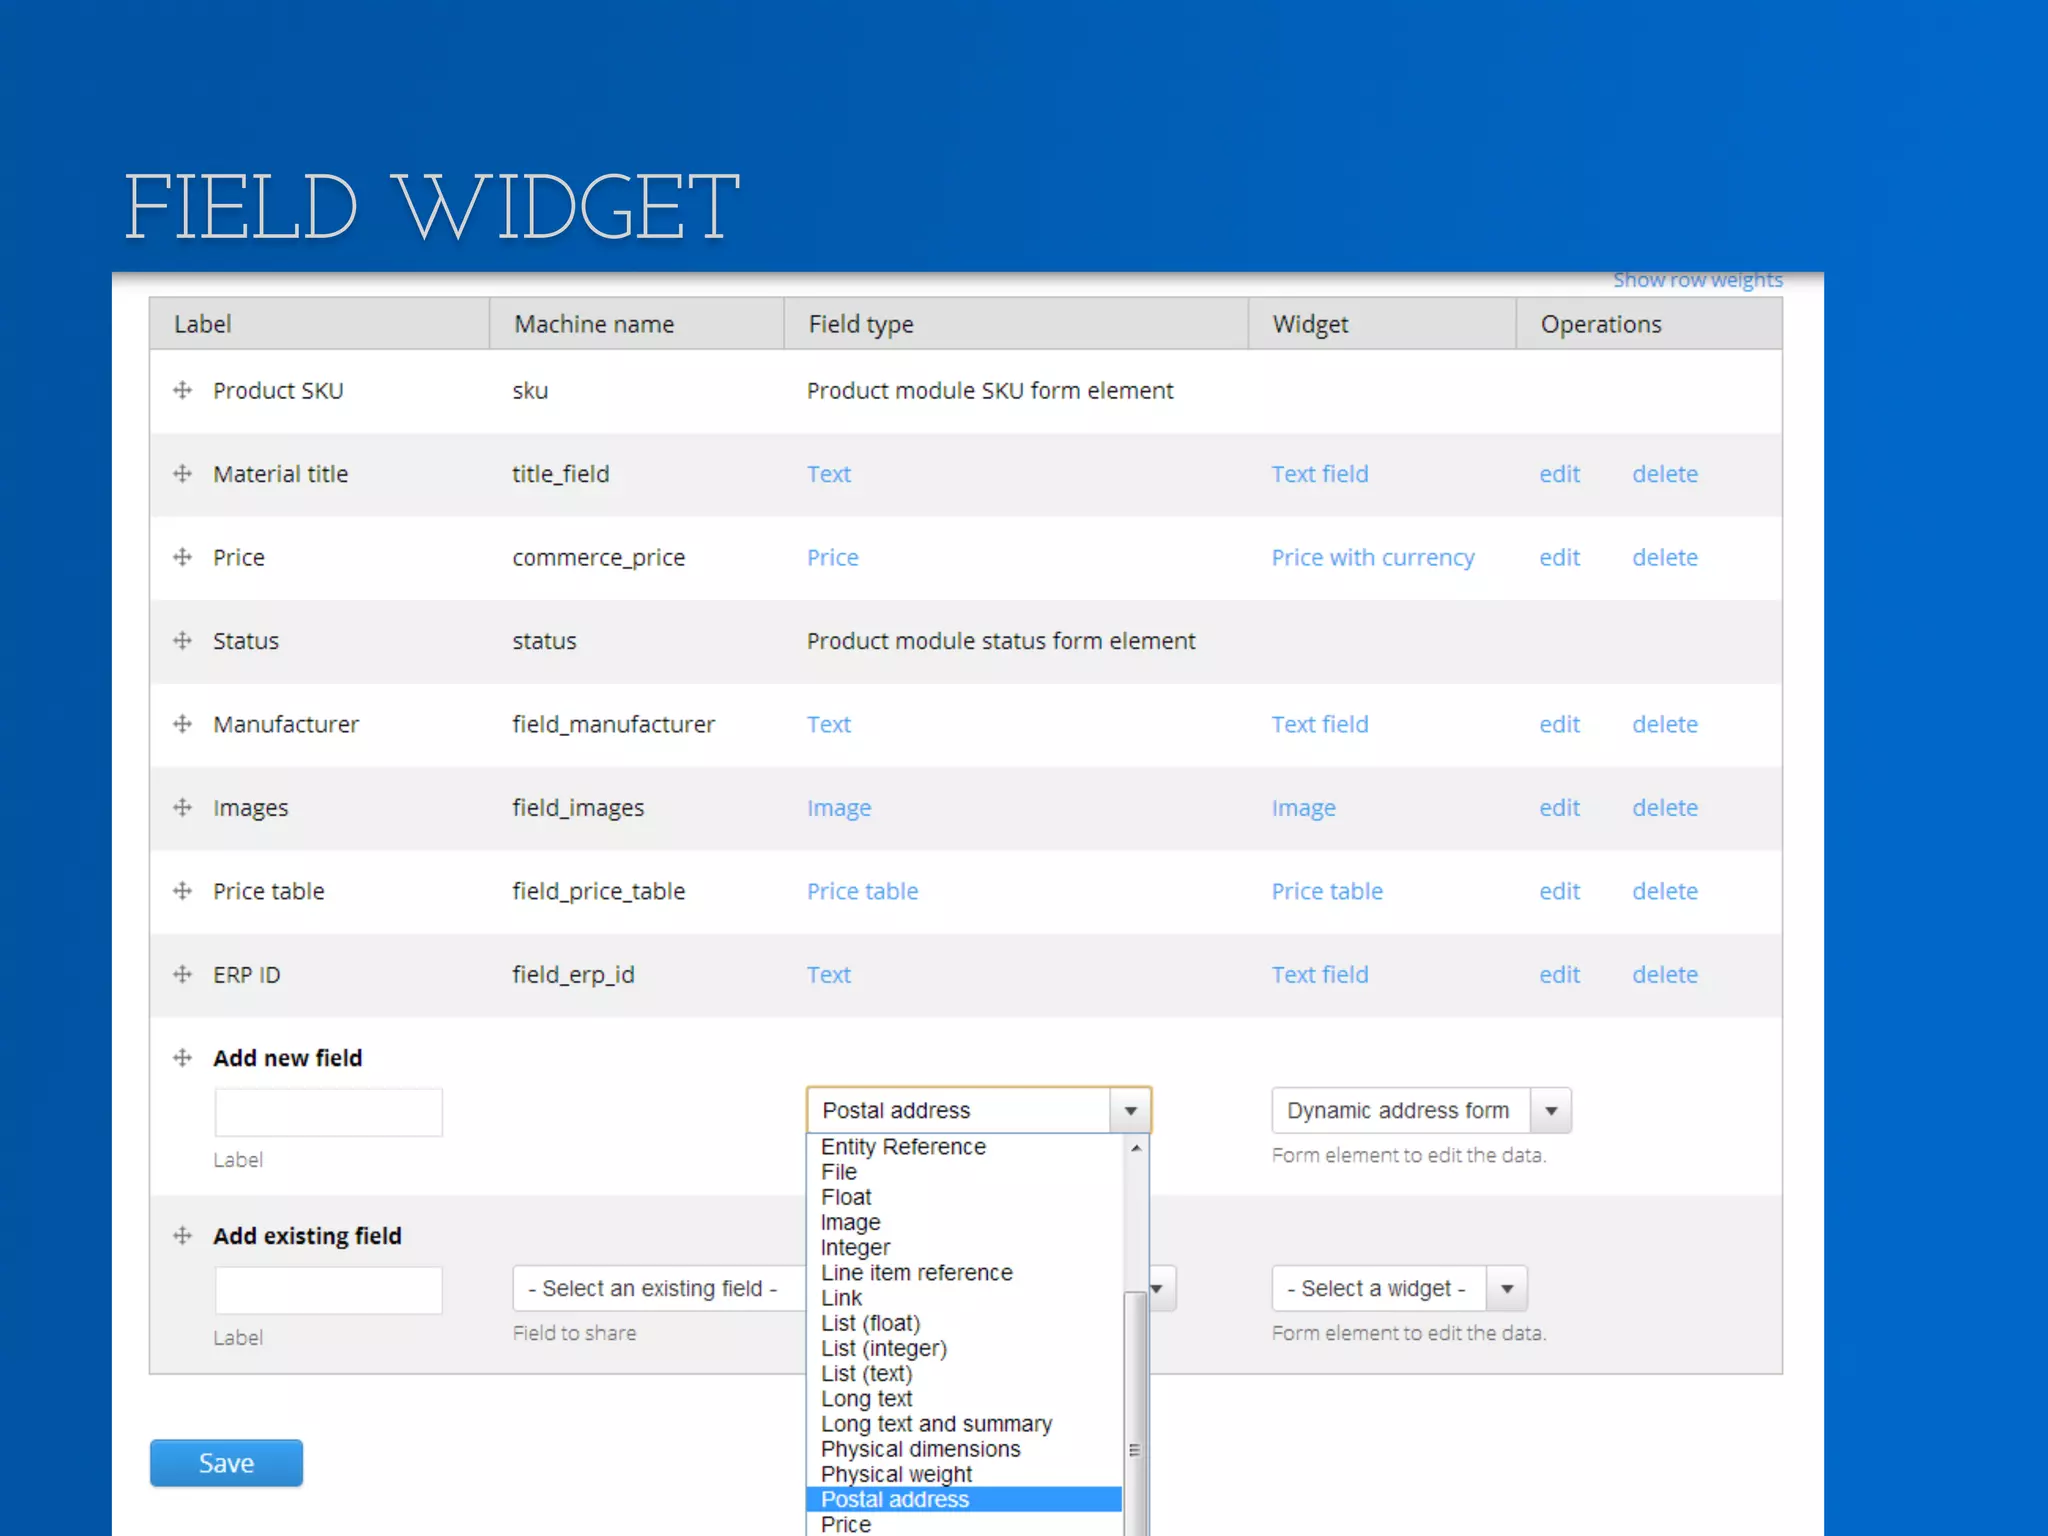Click Show row weights link

click(1698, 280)
